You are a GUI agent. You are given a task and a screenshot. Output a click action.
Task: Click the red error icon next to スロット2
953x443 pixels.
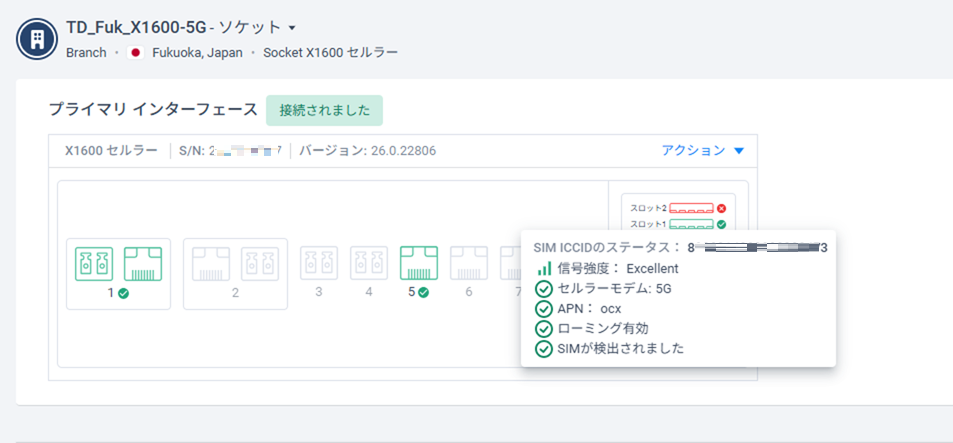(x=721, y=208)
